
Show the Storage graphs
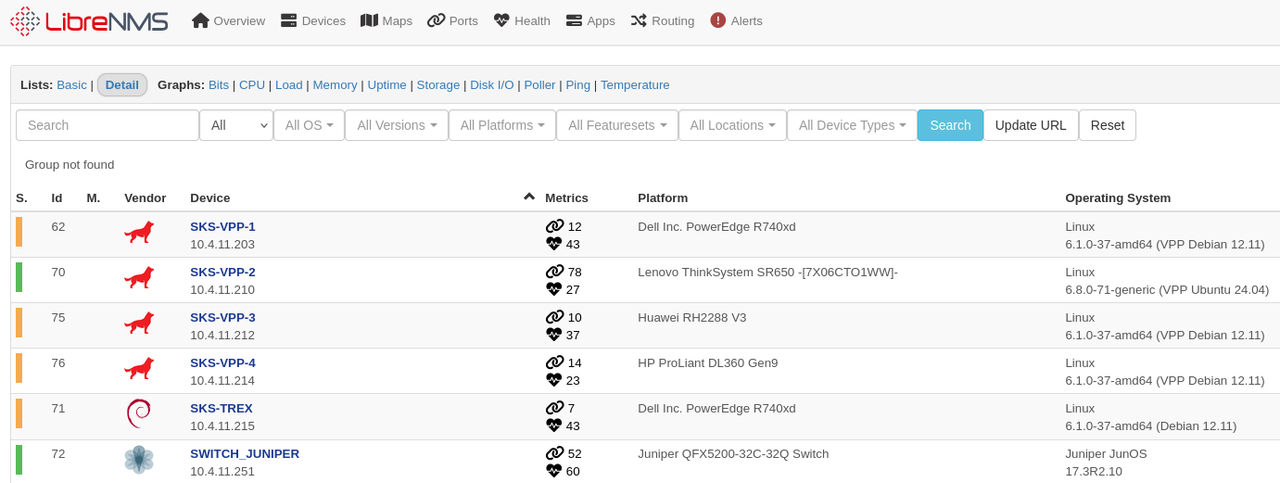(x=438, y=85)
